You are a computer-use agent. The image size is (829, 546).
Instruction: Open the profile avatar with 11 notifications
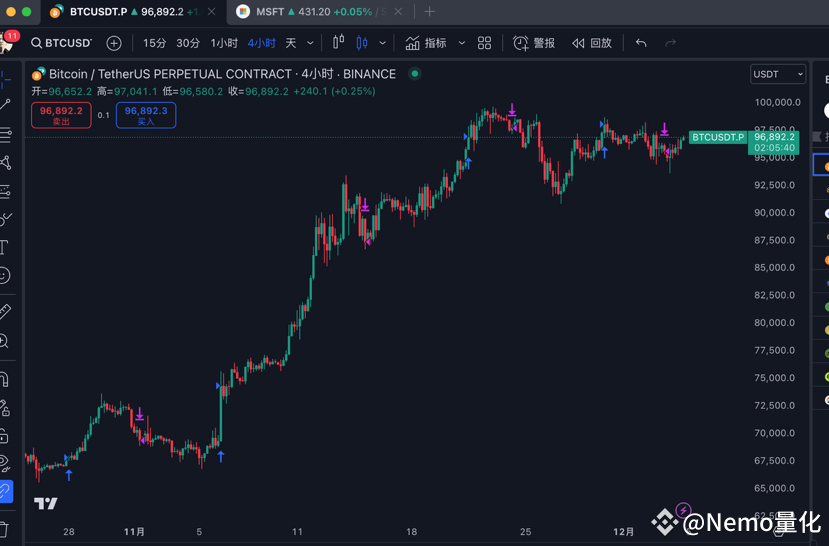pyautogui.click(x=6, y=43)
